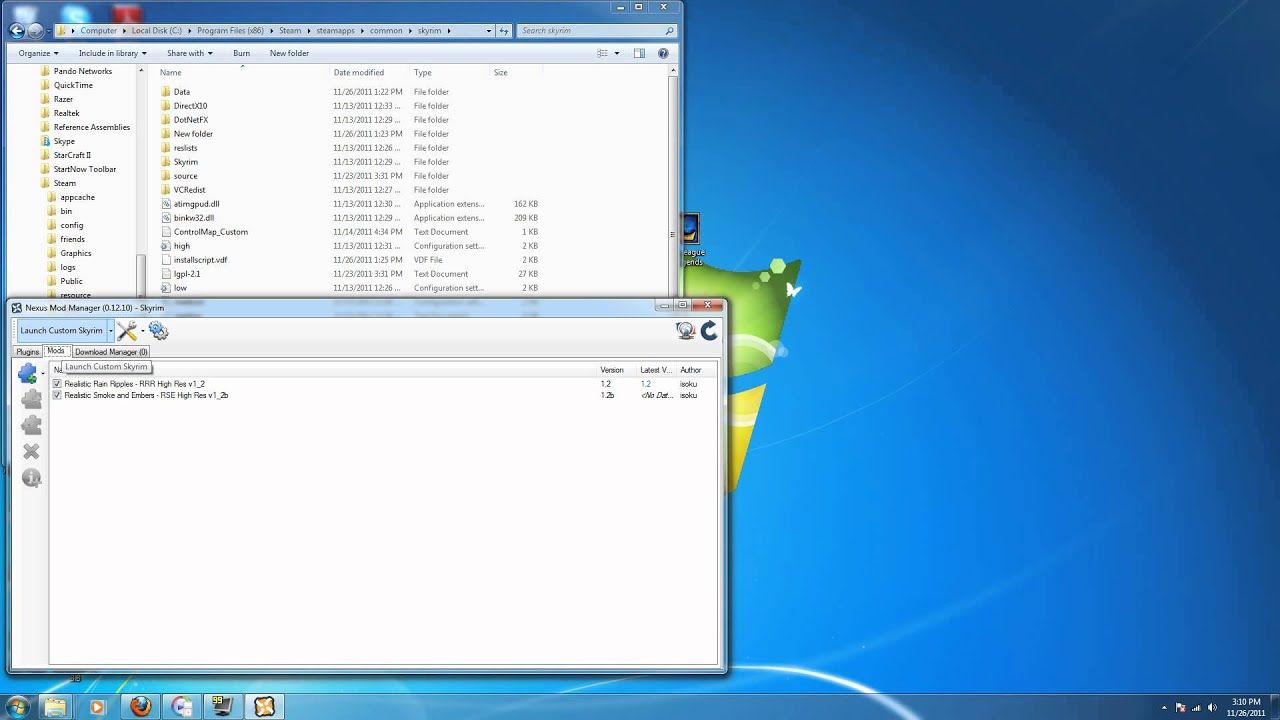
Task: Click the Nexus login status globe icon
Action: (685, 330)
